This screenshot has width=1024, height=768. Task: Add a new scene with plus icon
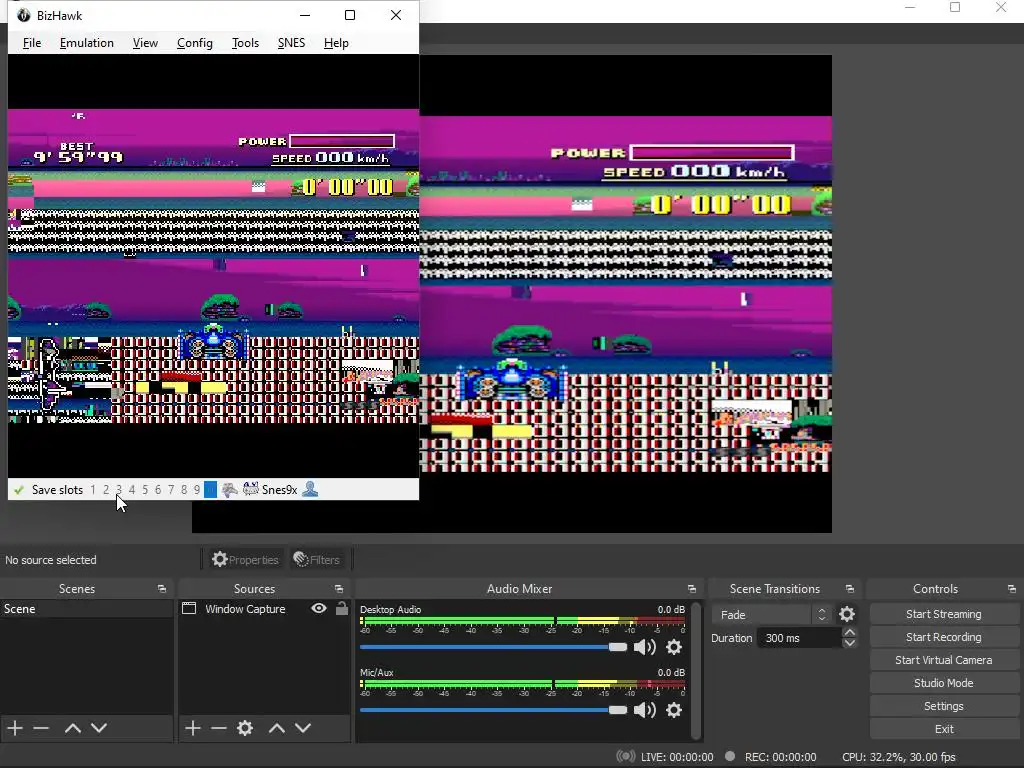15,728
